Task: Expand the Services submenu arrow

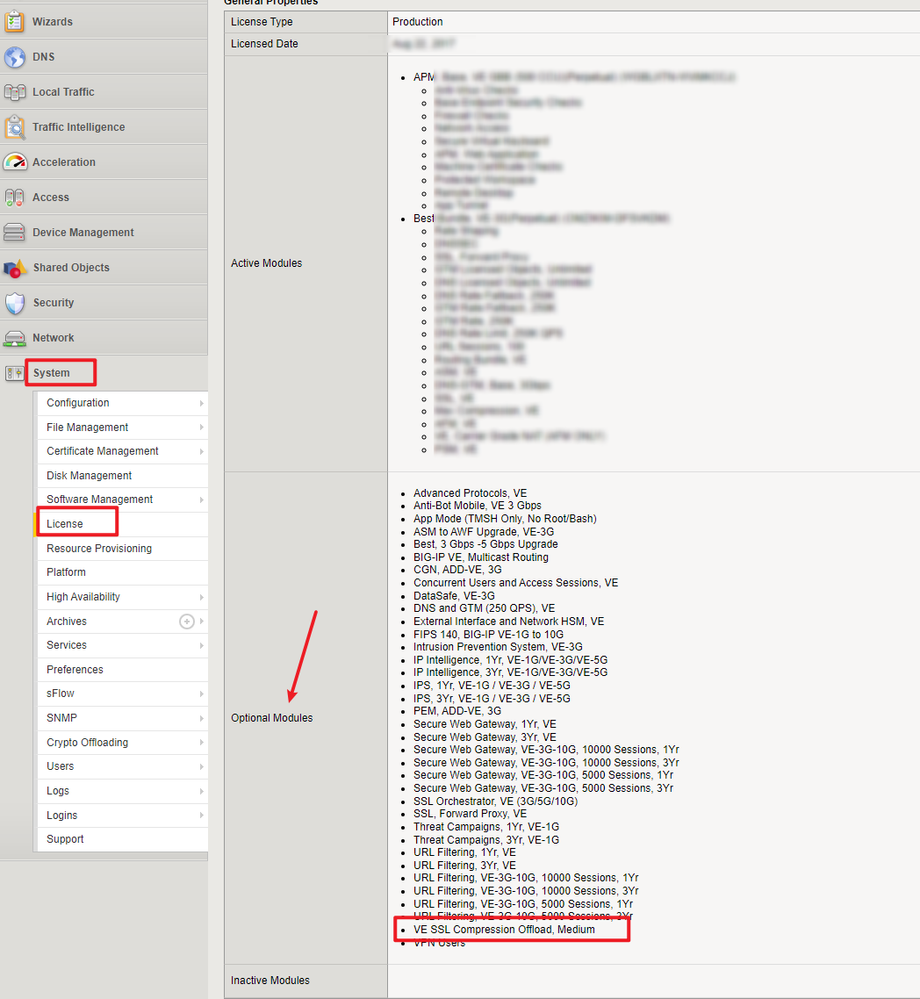Action: pos(201,645)
